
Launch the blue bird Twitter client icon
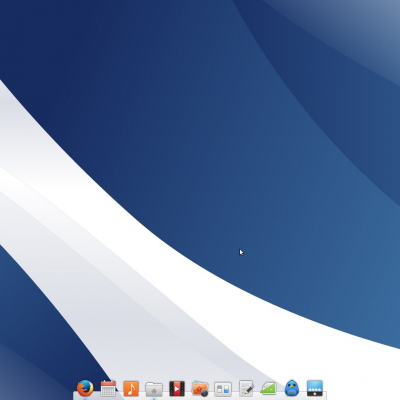point(292,388)
